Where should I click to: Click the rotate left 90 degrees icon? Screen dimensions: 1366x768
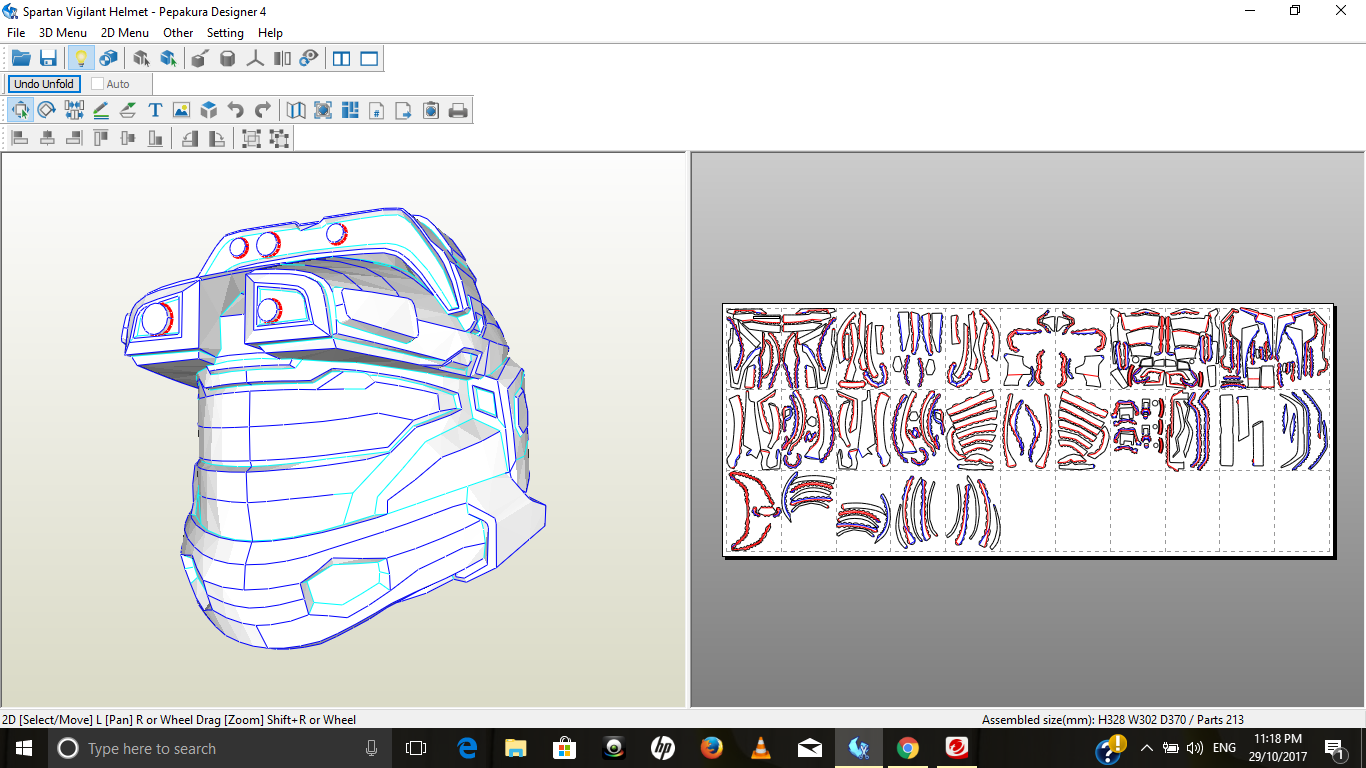click(x=189, y=138)
